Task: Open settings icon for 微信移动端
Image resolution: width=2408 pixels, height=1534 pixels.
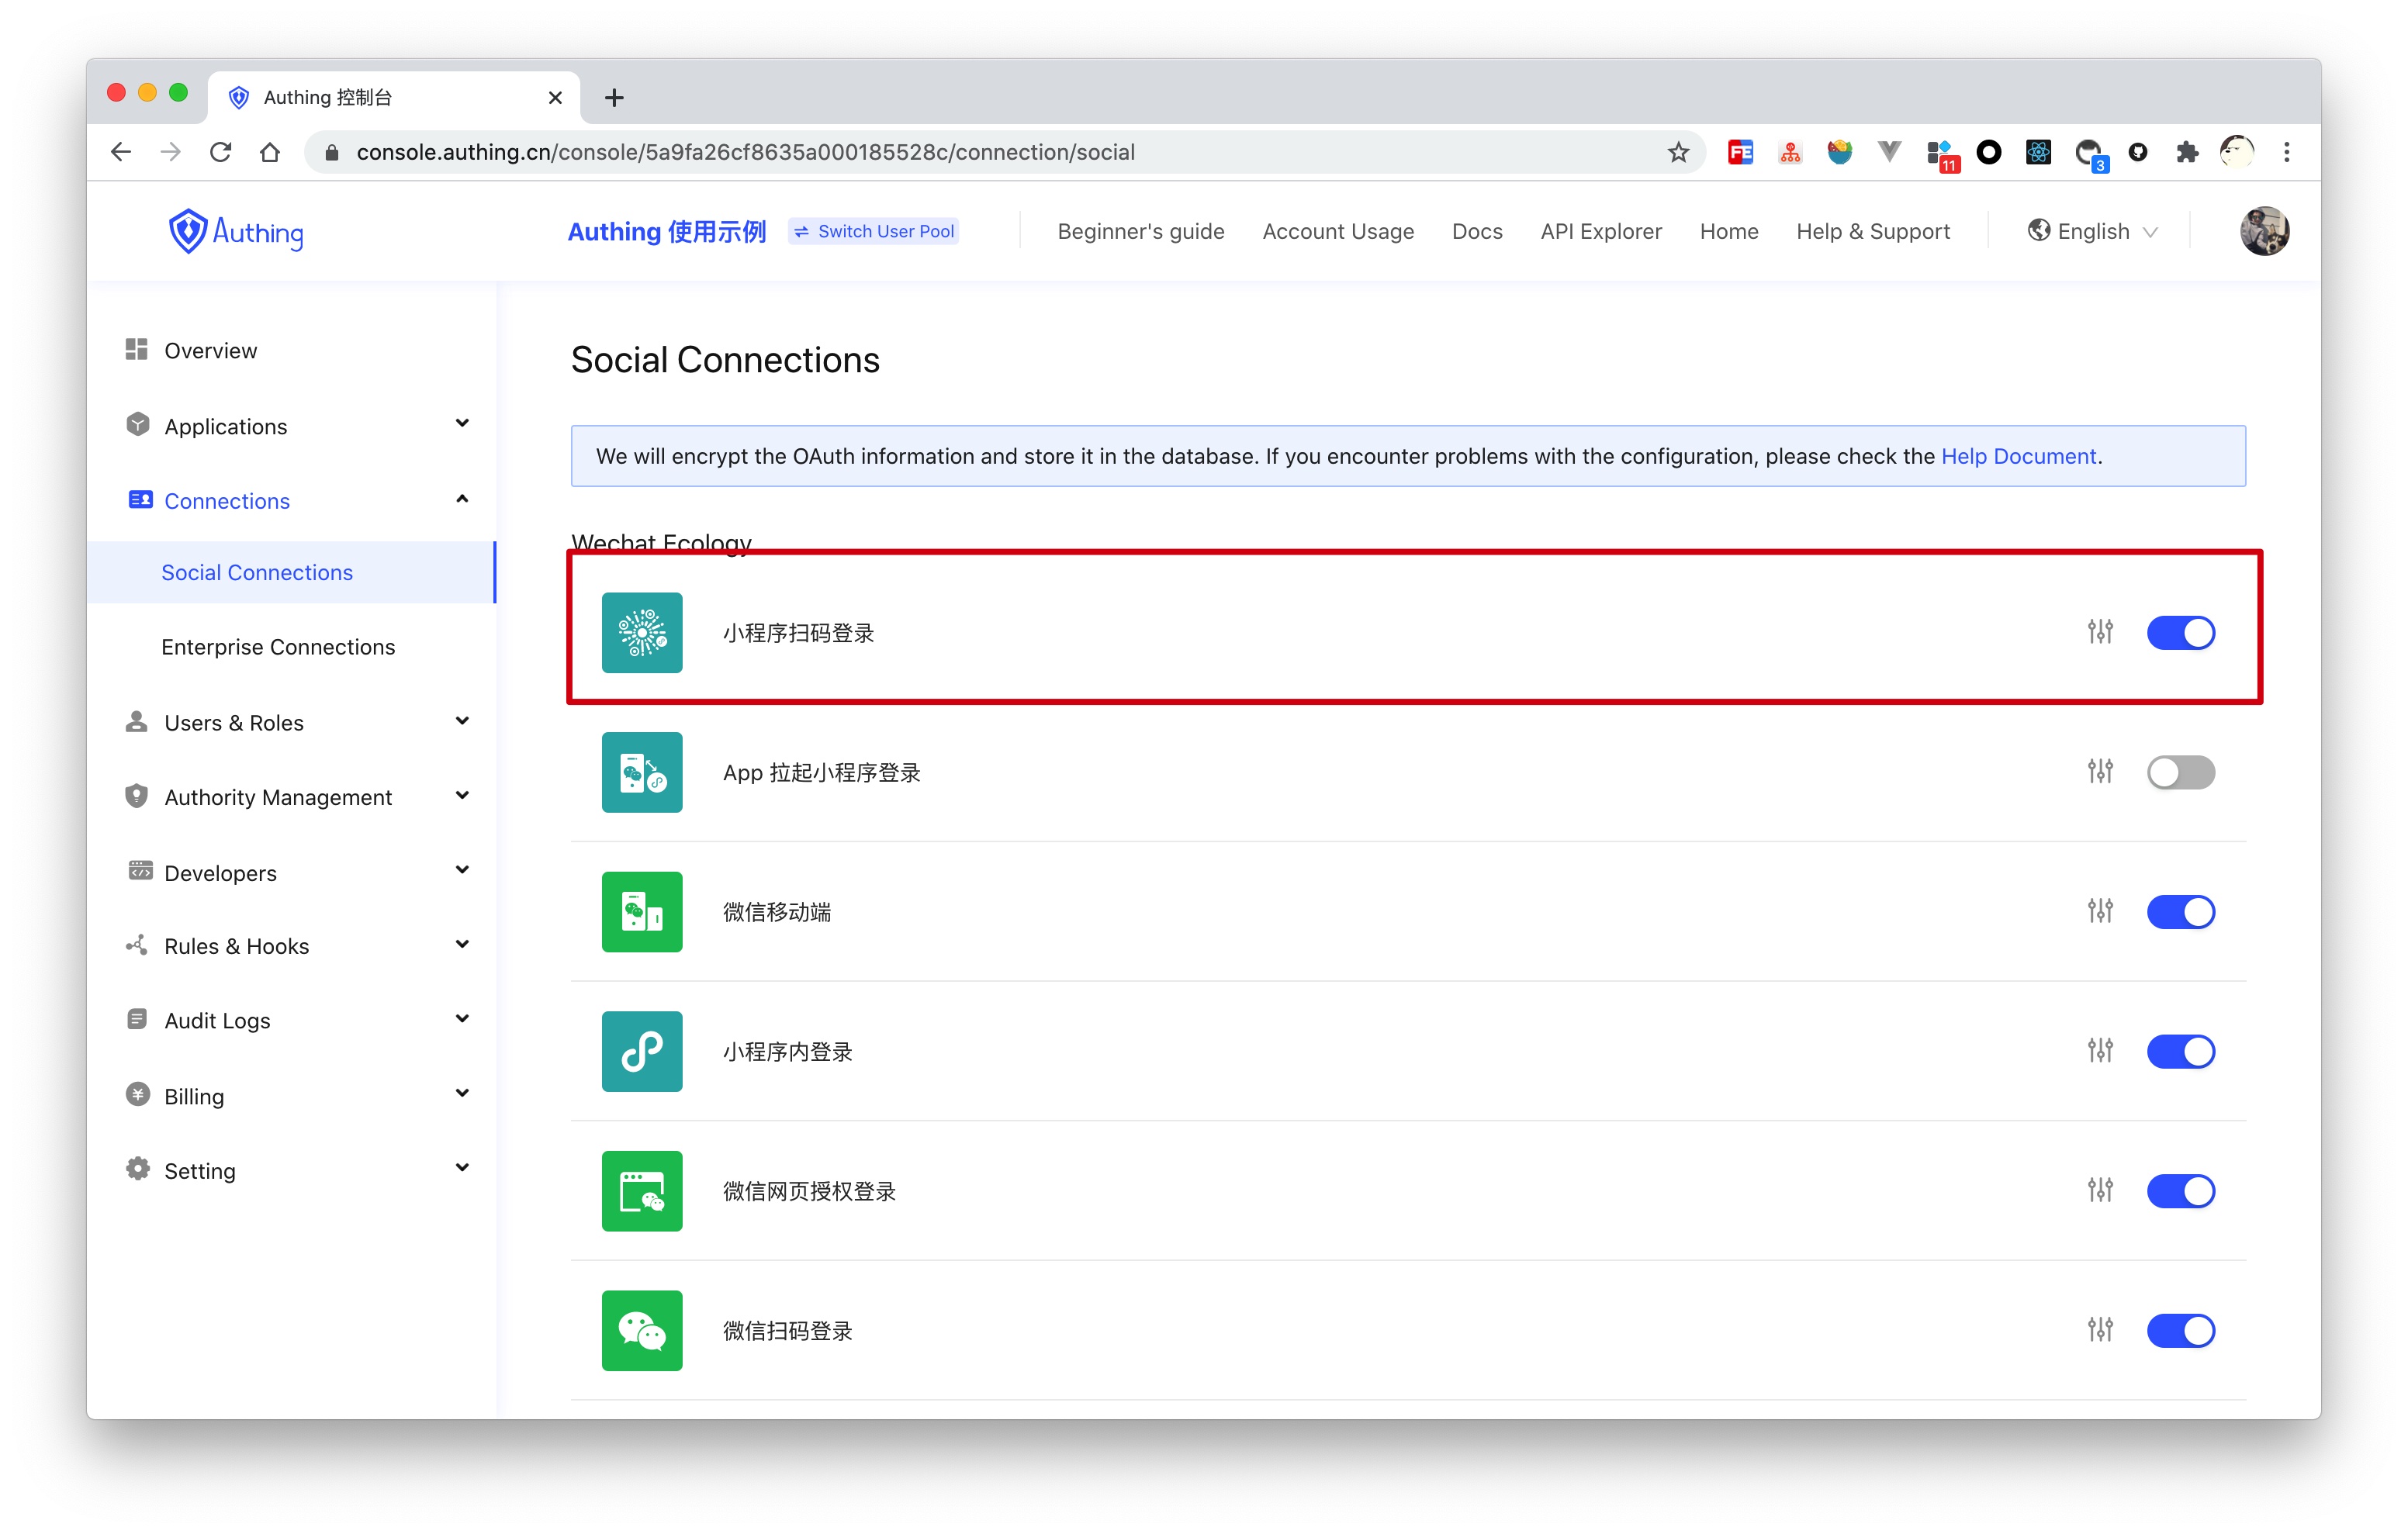Action: coord(2099,911)
